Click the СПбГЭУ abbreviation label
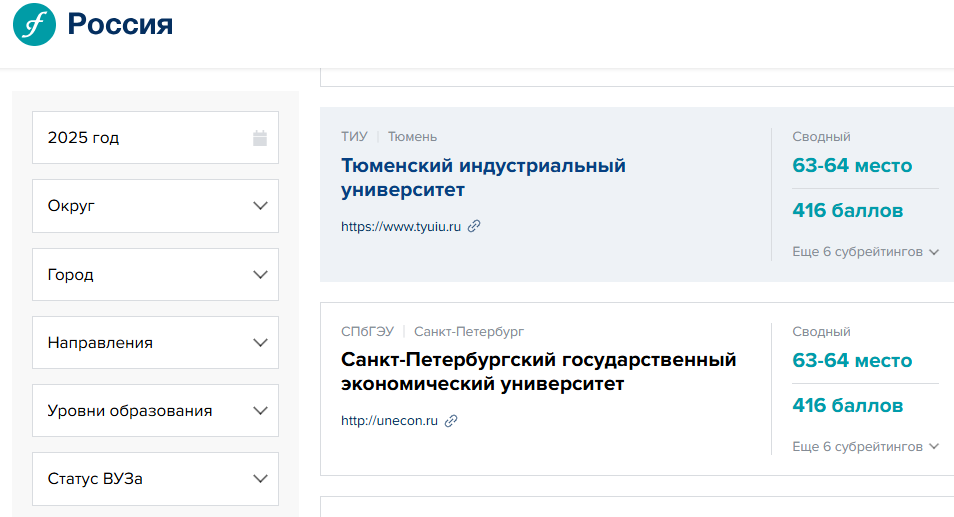 point(366,331)
